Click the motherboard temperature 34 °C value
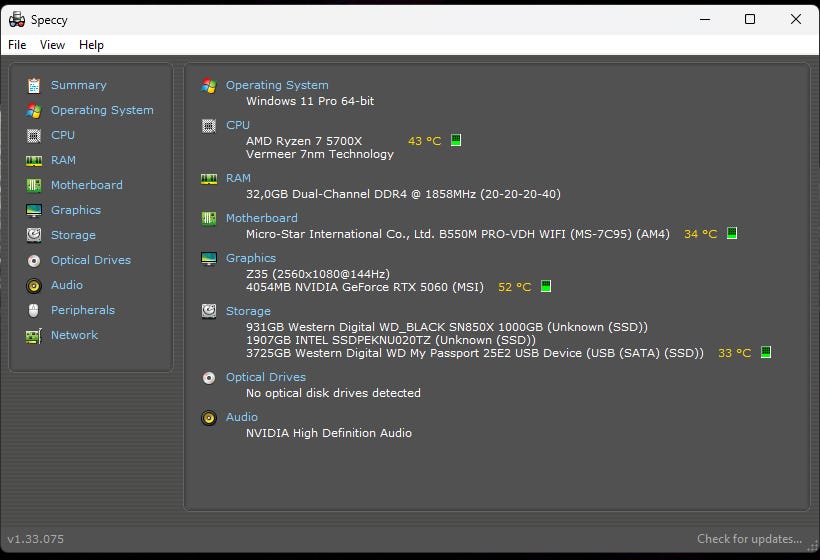This screenshot has width=820, height=560. click(x=701, y=234)
